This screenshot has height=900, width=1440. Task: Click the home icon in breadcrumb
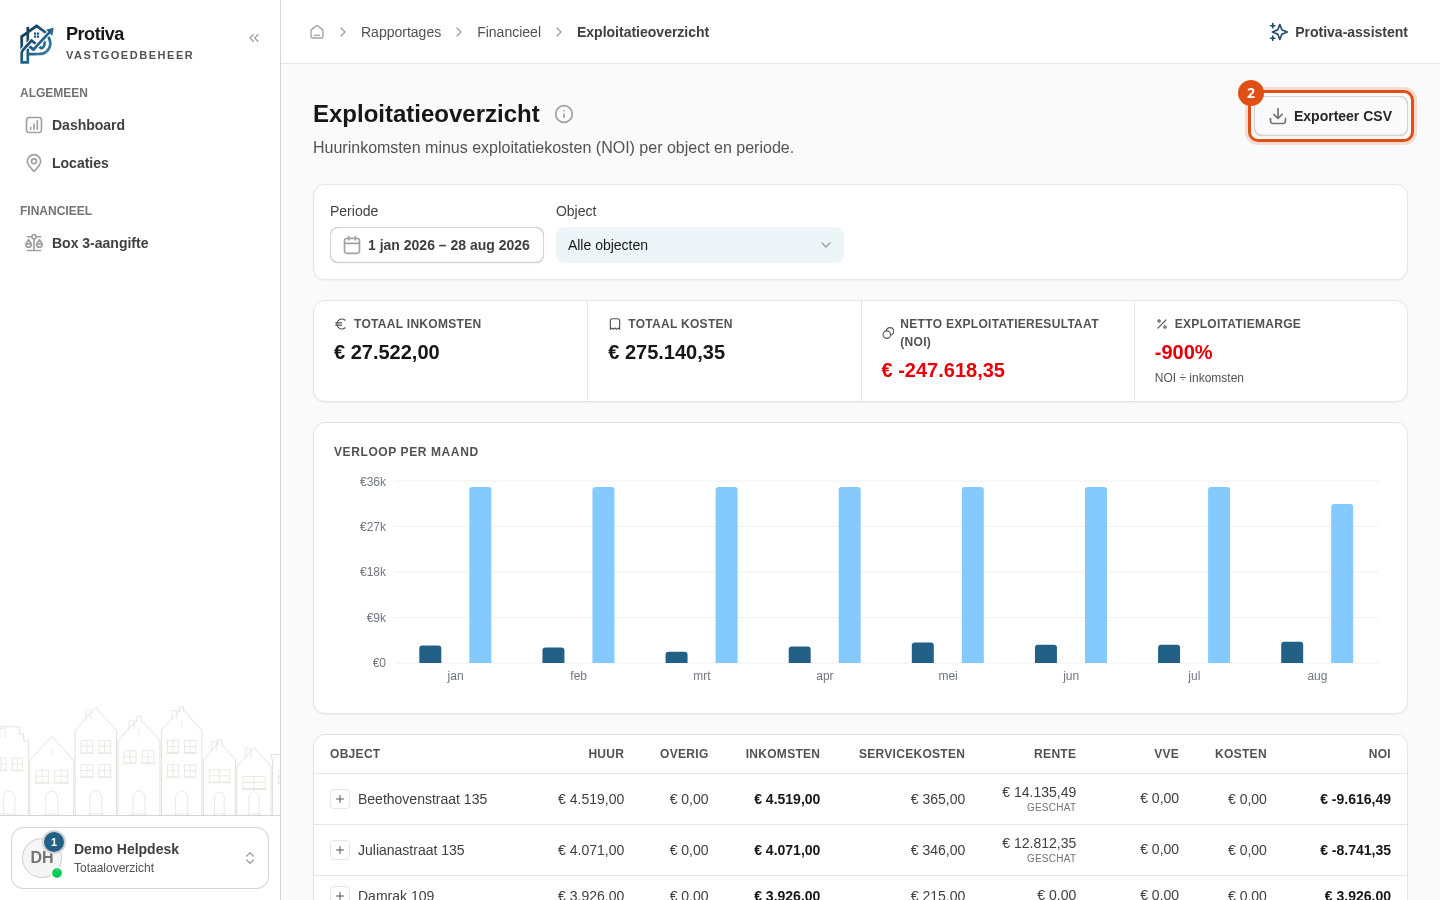point(317,32)
